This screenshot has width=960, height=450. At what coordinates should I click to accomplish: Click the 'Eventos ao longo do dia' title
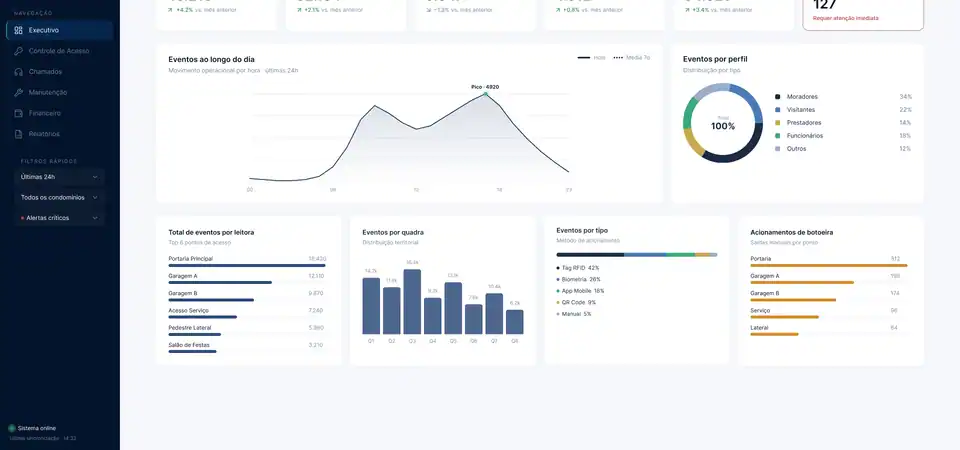click(x=211, y=59)
